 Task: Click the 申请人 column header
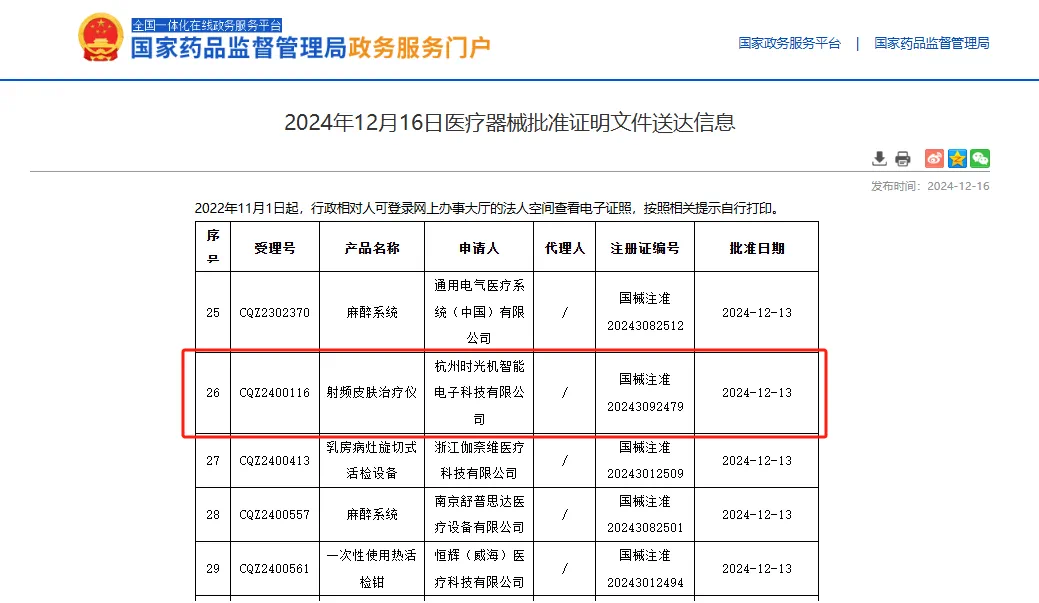coord(478,248)
